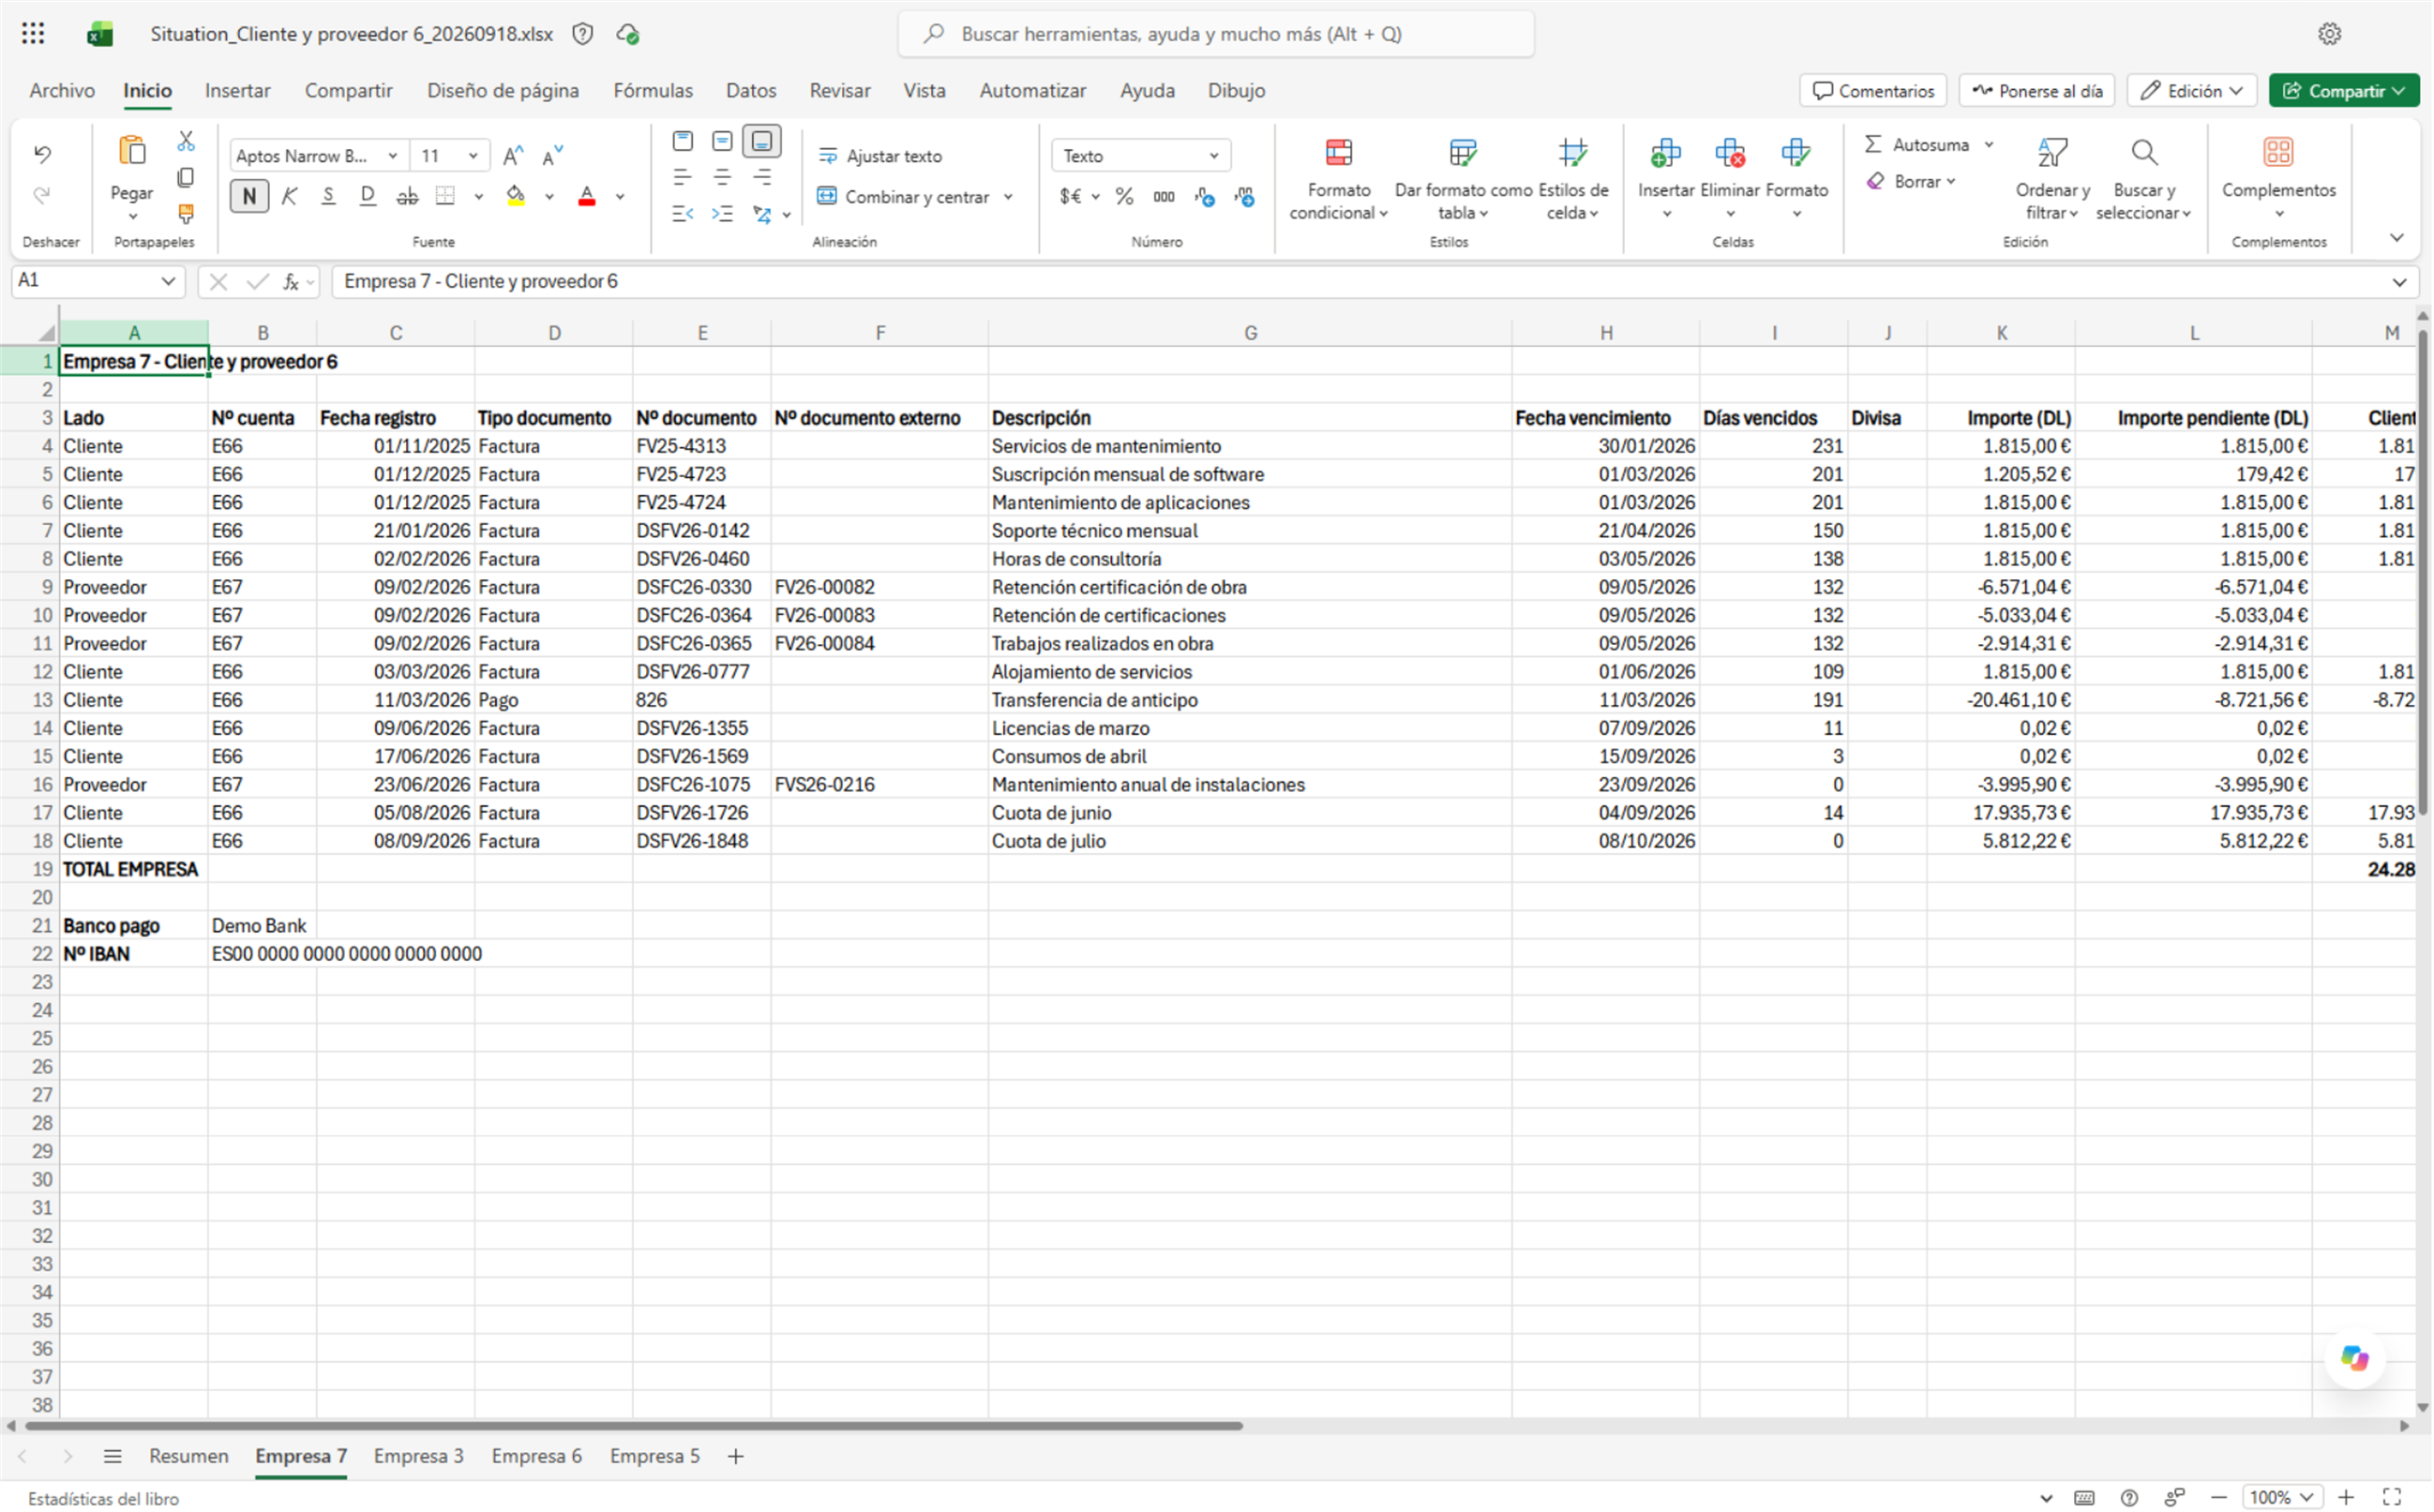This screenshot has height=1512, width=2434.
Task: Apply thousands separator 000 icon
Action: click(1164, 197)
